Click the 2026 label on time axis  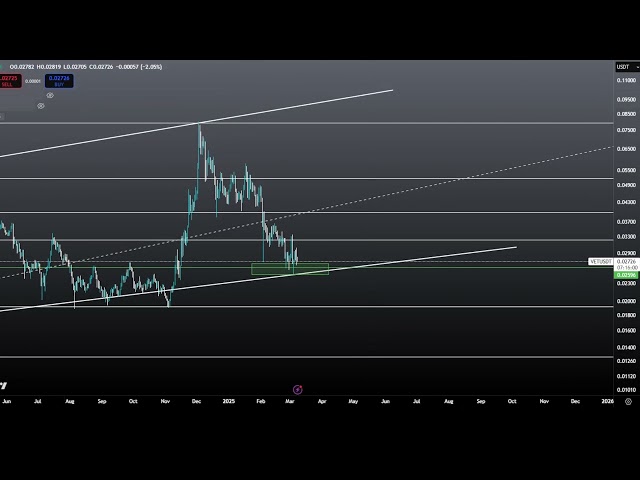click(607, 401)
